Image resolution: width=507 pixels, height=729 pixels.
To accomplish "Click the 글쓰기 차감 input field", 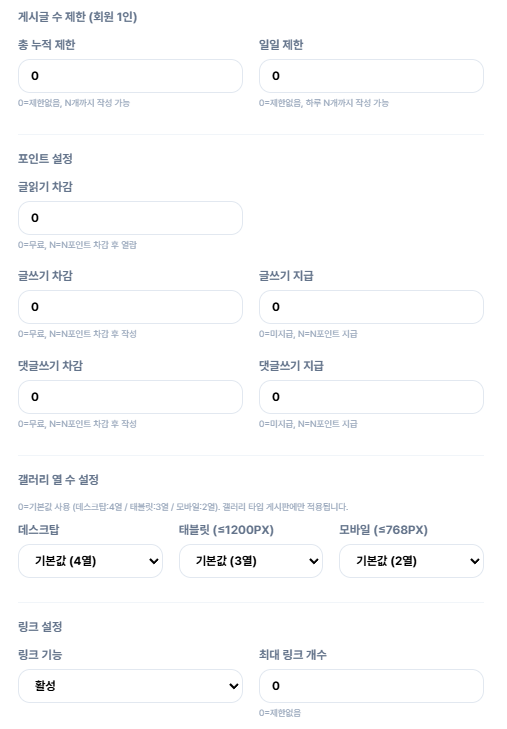I will [x=130, y=307].
